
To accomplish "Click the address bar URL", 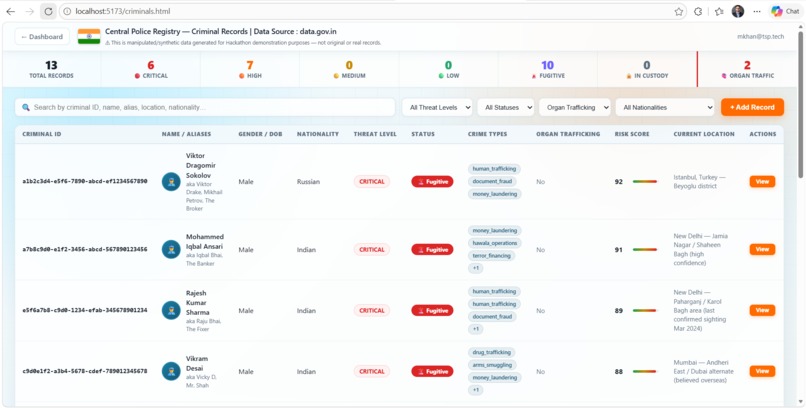I will point(123,11).
